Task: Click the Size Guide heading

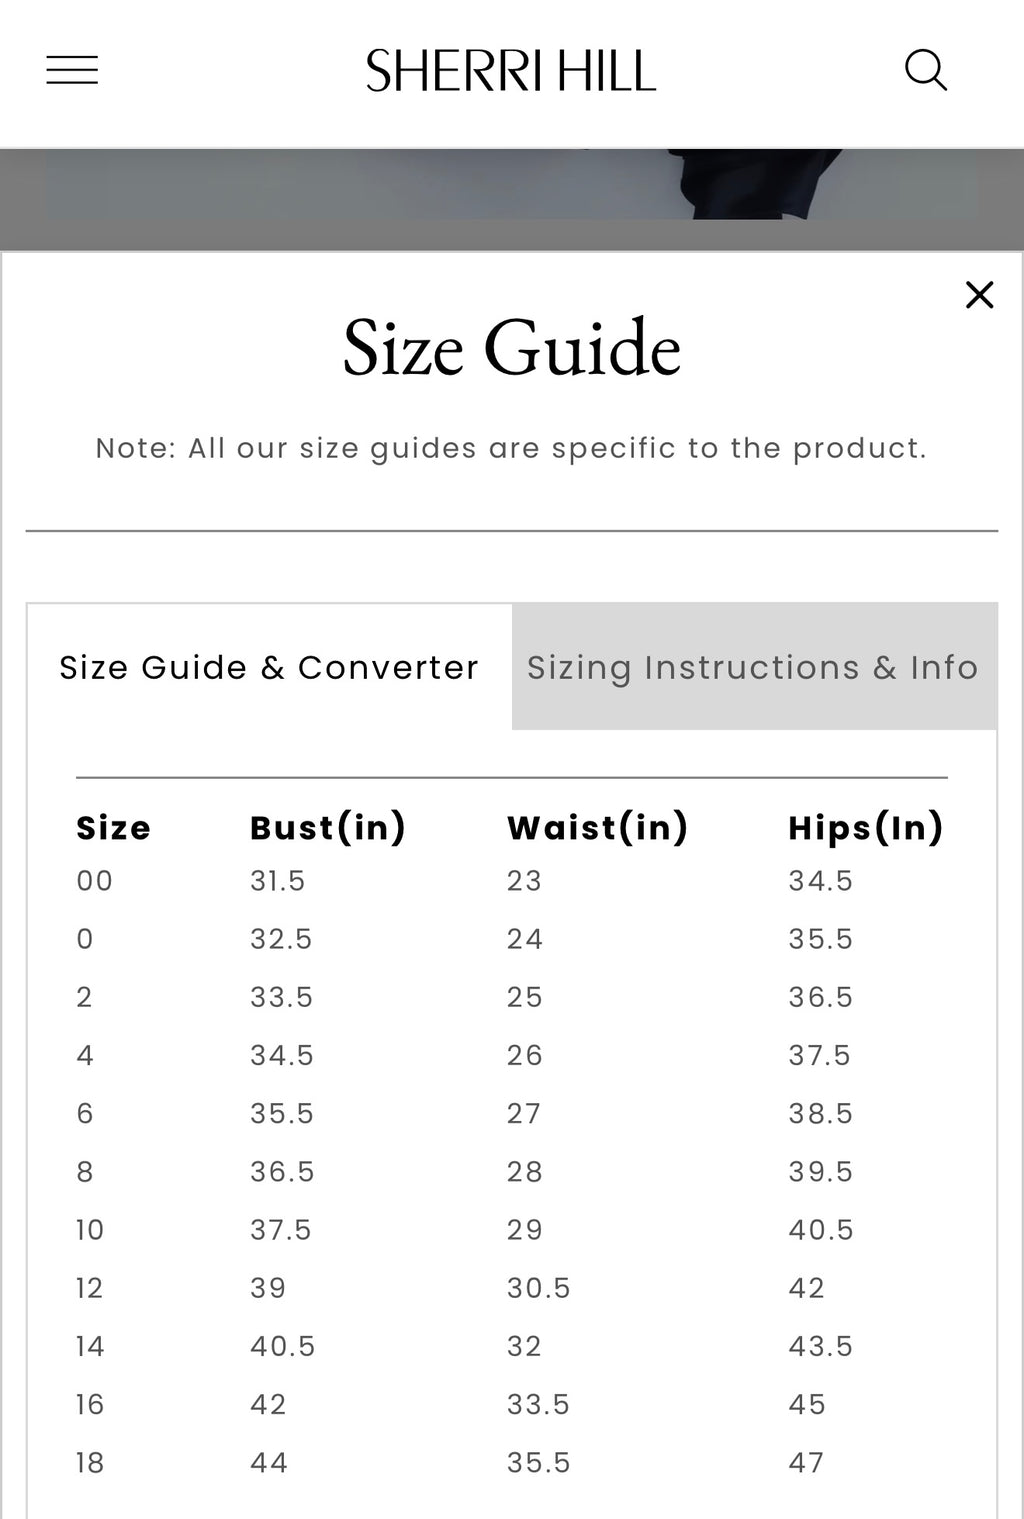Action: [512, 348]
